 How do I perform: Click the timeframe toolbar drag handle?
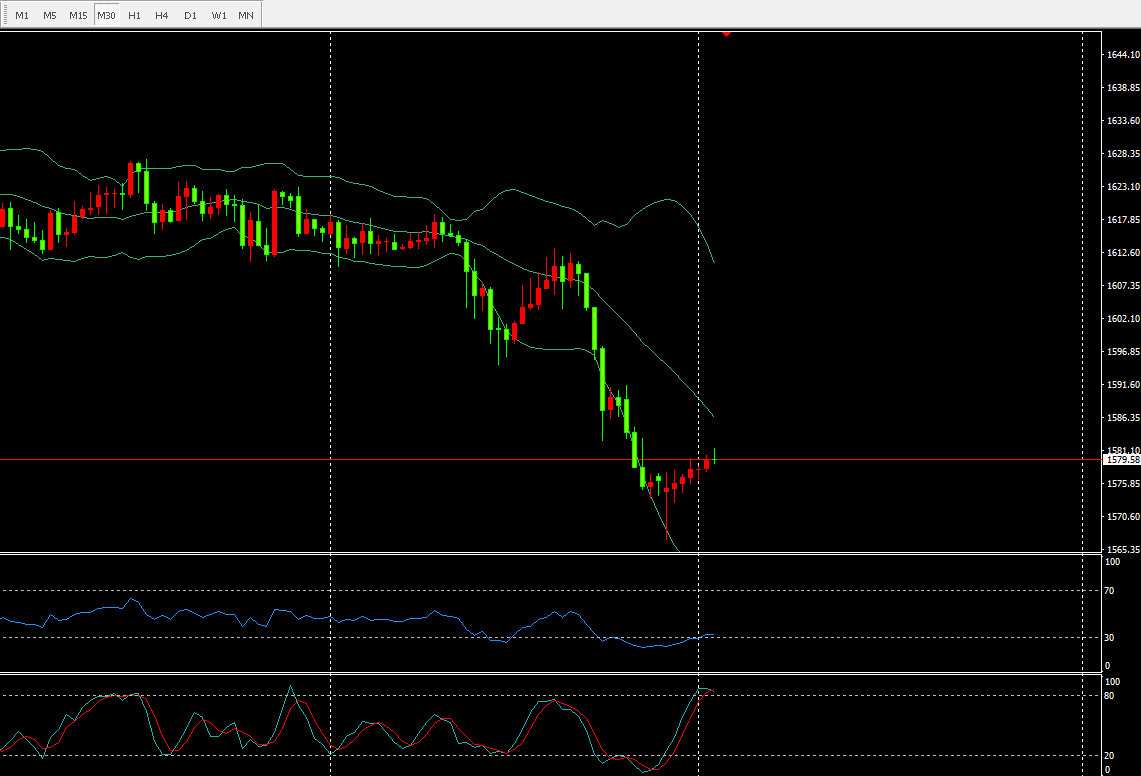4,15
